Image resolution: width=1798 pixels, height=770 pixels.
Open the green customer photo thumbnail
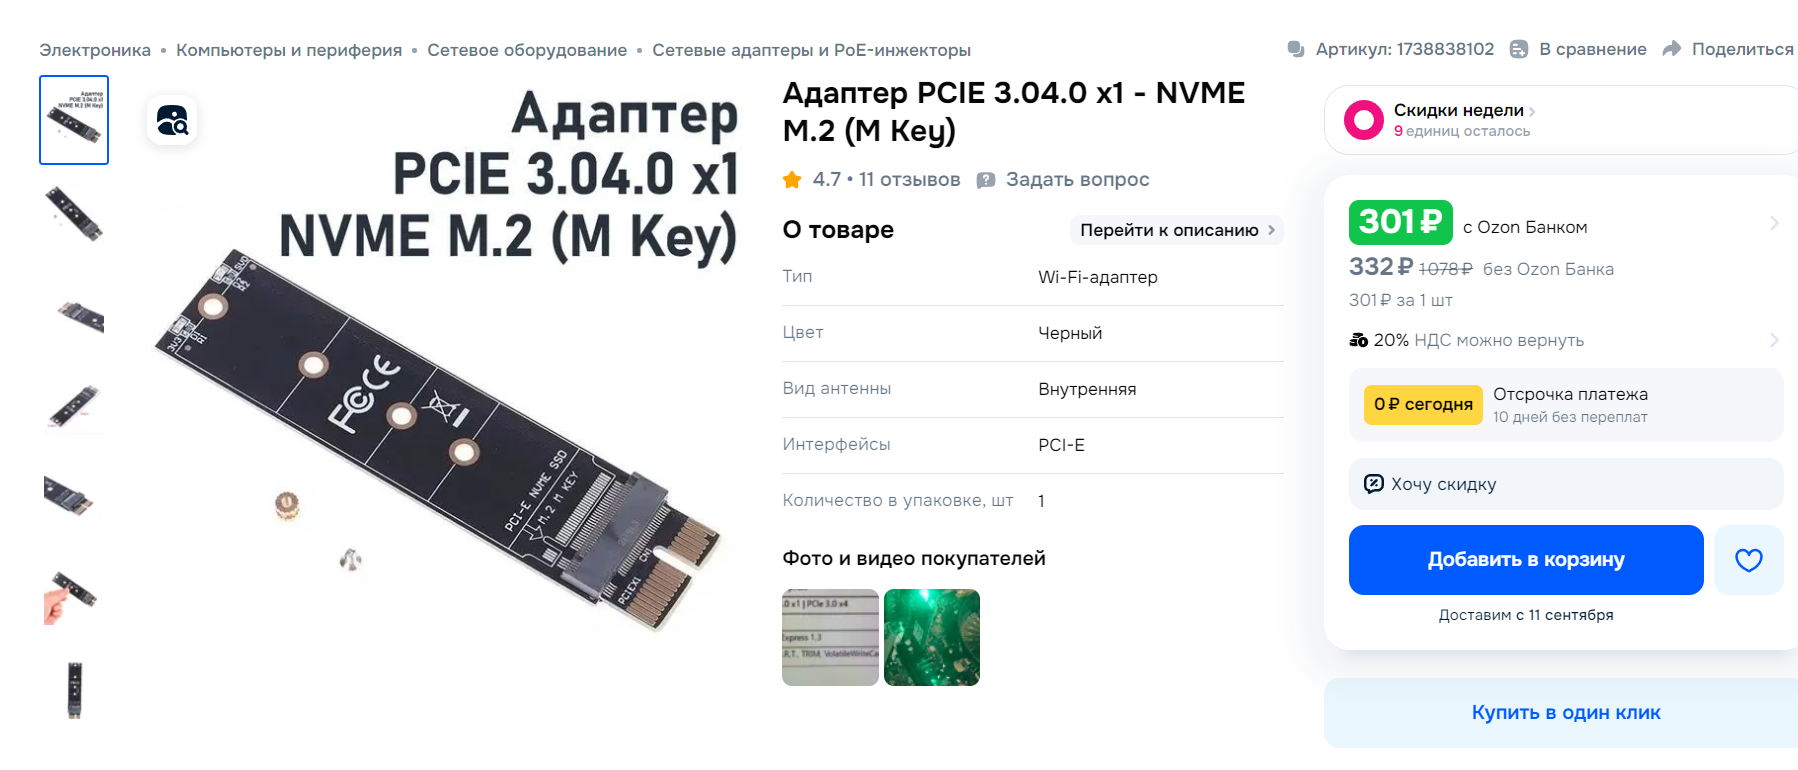[x=932, y=638]
